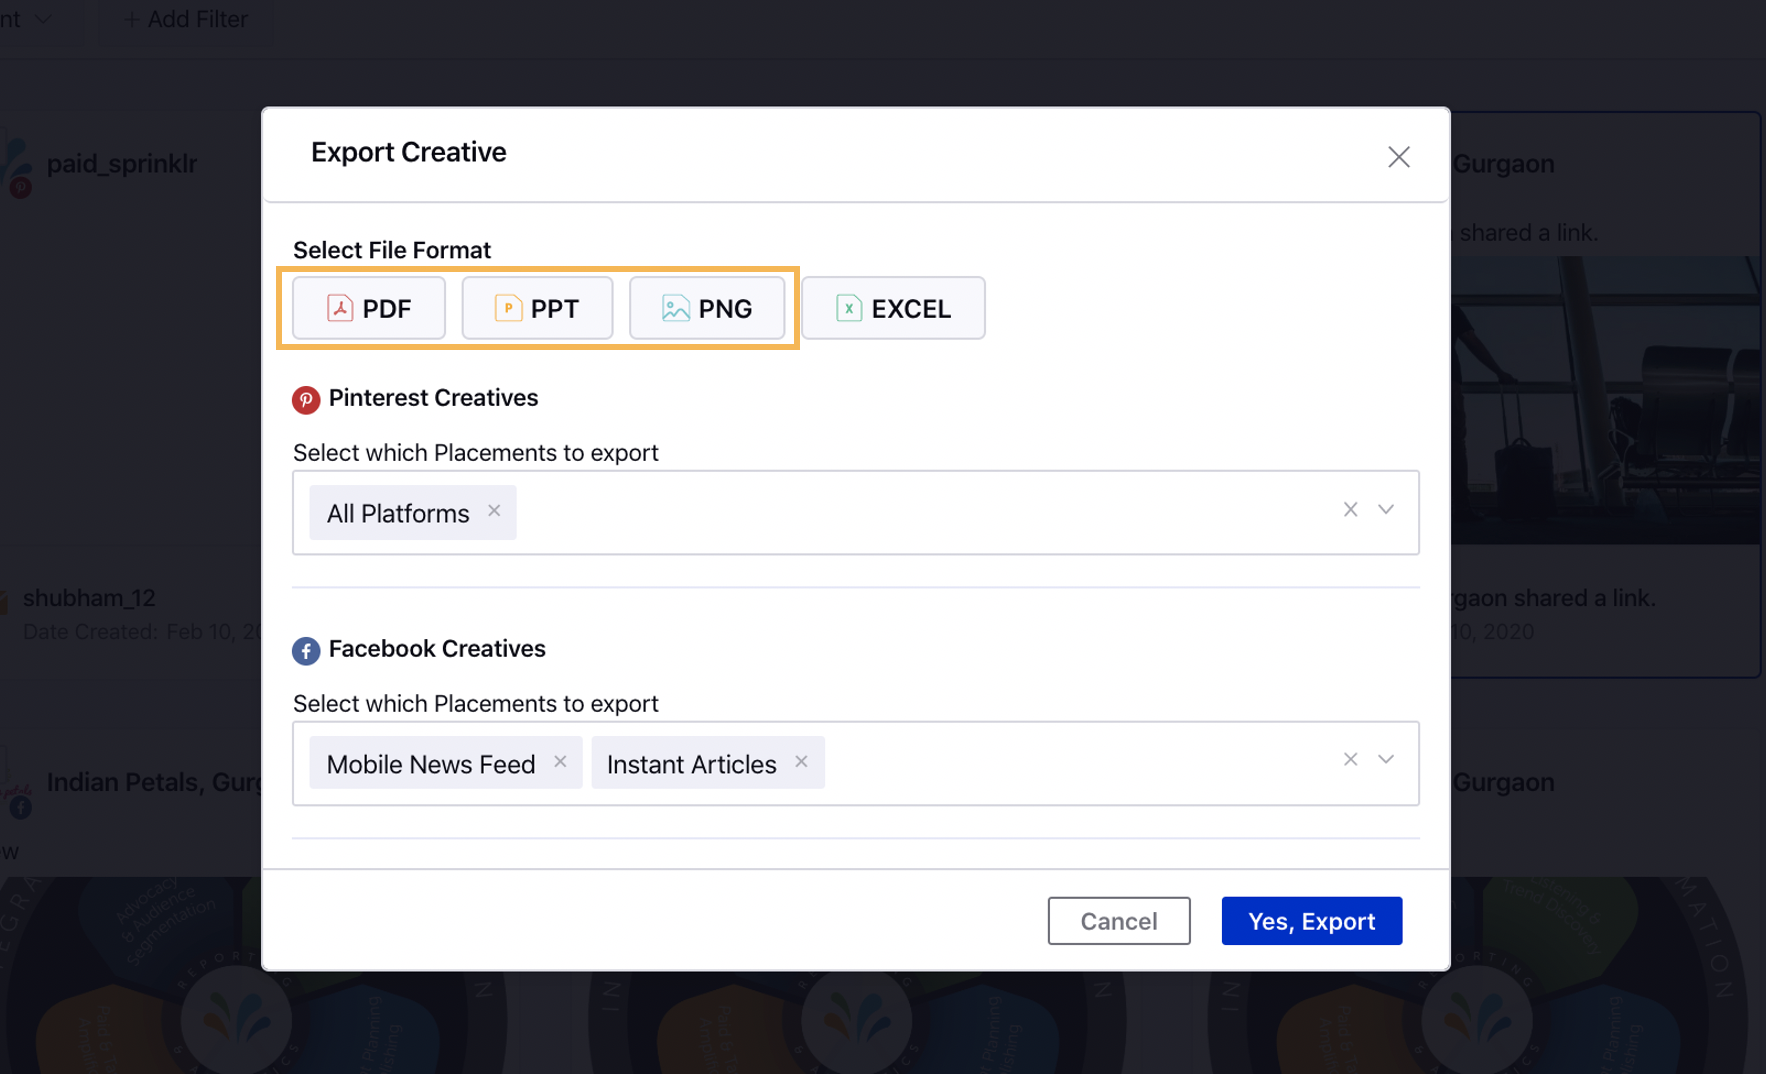The width and height of the screenshot is (1766, 1074).
Task: Click the Mobile News Feed tag text
Action: [x=431, y=765]
